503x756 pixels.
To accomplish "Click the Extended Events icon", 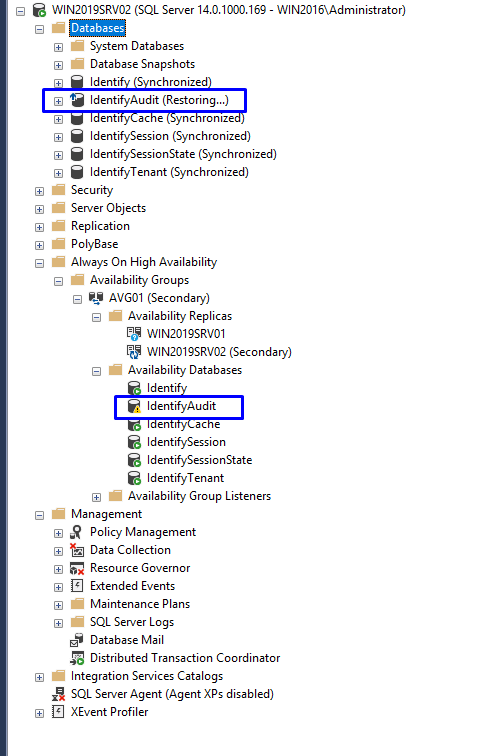I will (77, 586).
